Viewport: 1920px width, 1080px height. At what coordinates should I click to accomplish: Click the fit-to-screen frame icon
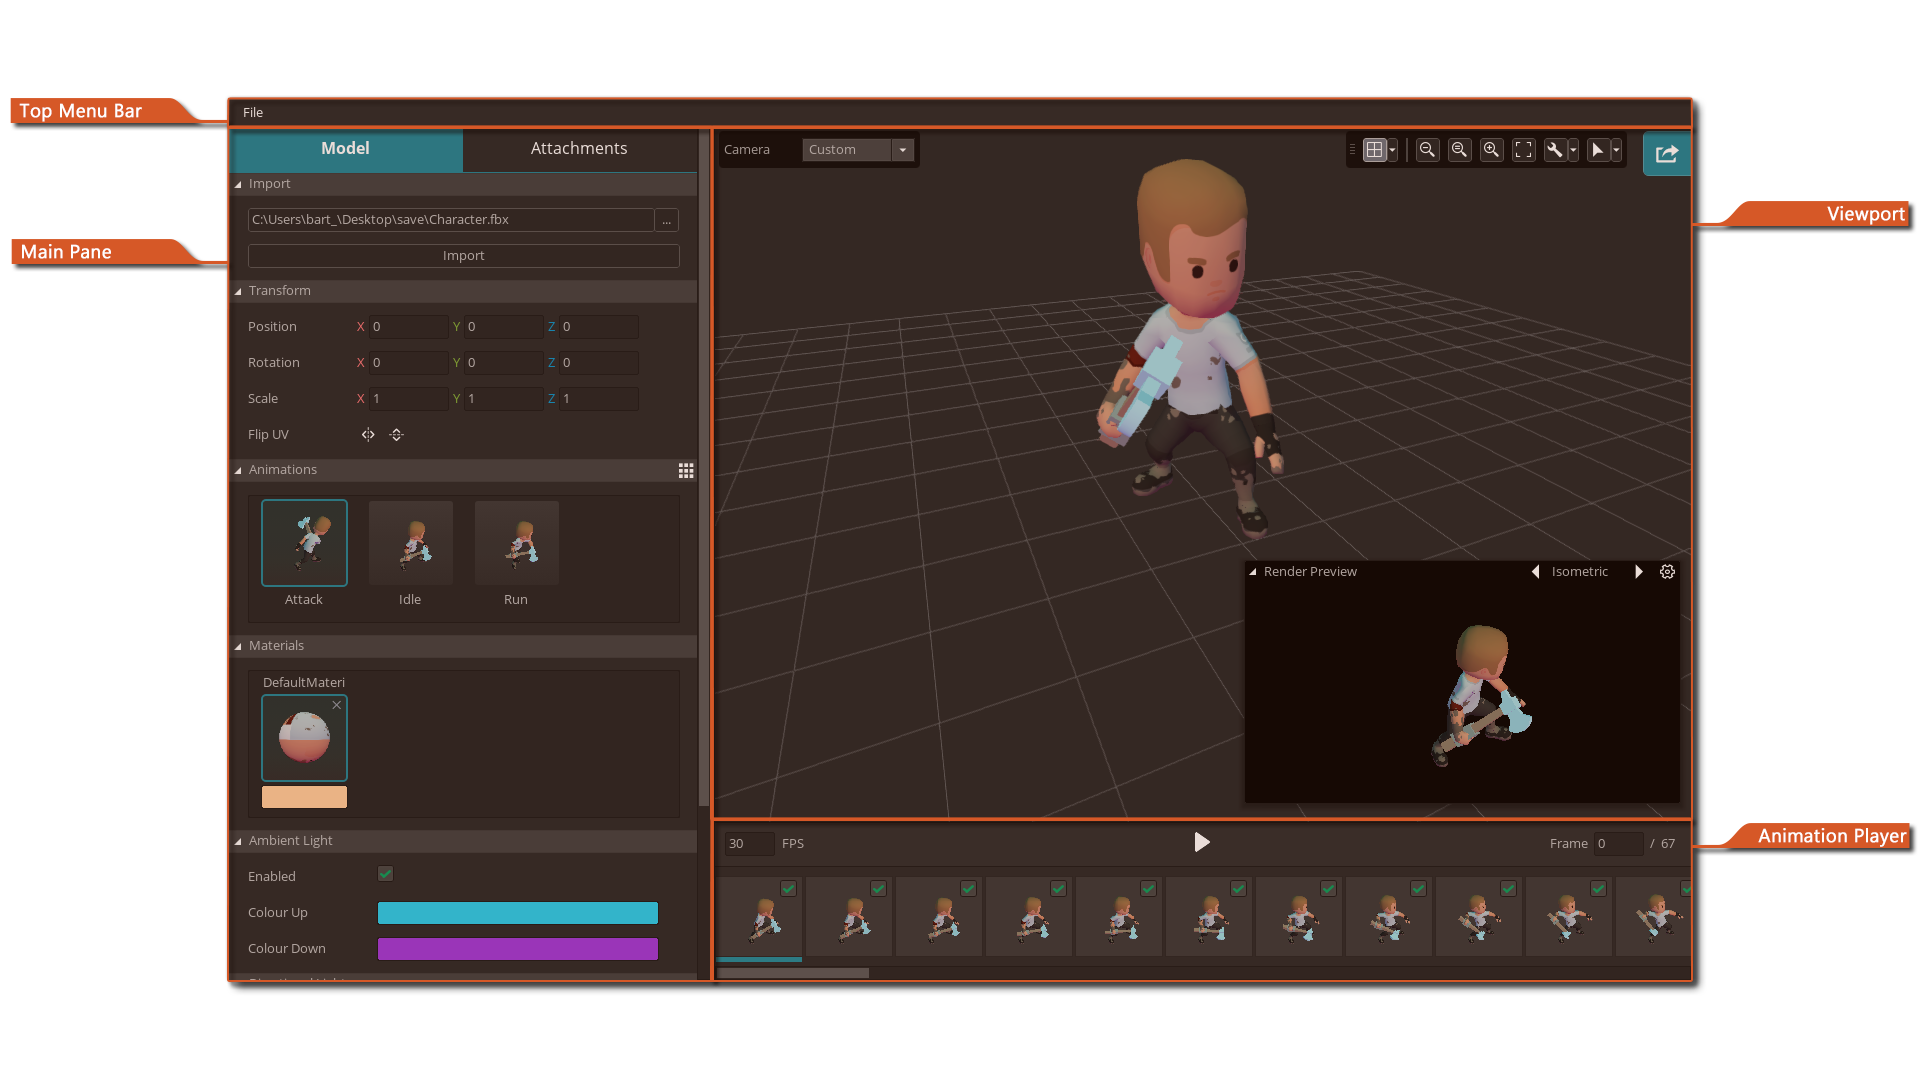(1524, 150)
